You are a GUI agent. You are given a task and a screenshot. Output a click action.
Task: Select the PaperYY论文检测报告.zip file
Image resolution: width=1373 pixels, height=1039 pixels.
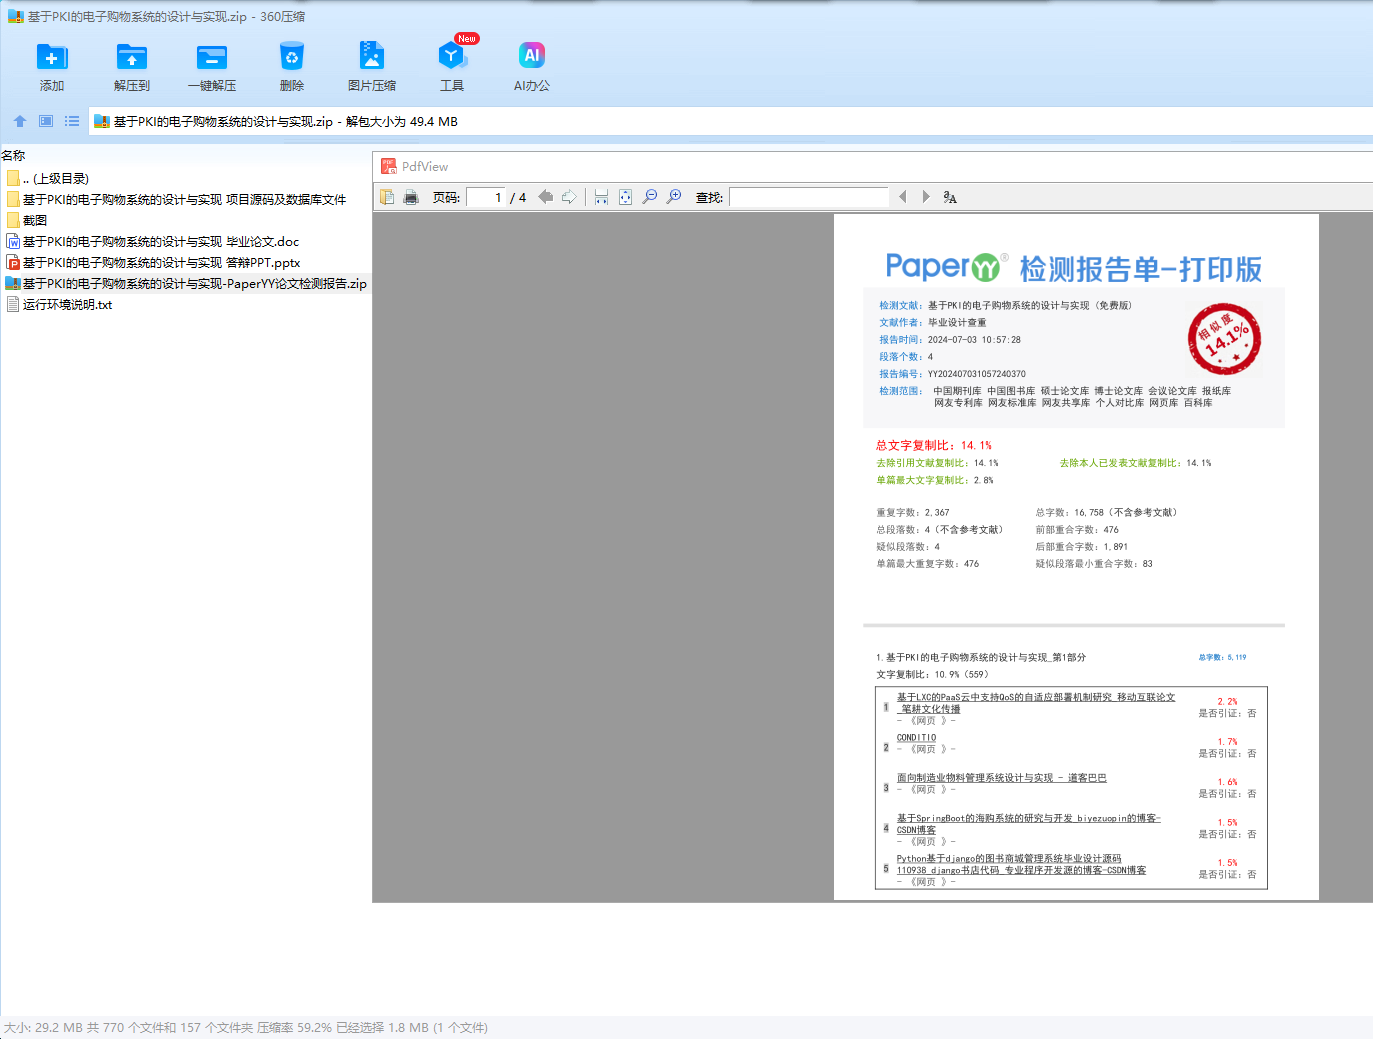click(186, 283)
